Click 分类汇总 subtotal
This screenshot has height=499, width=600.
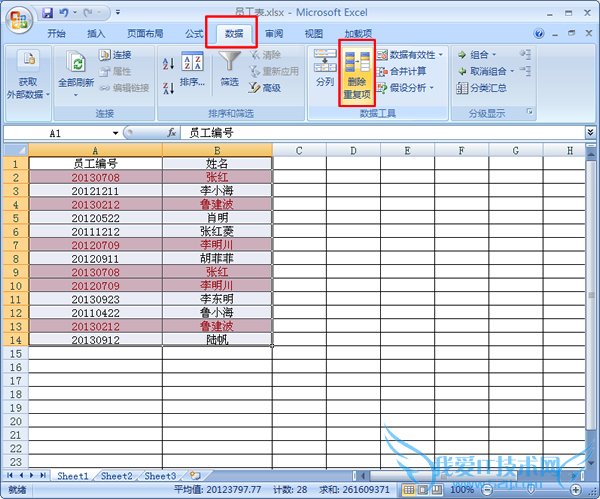click(x=481, y=88)
